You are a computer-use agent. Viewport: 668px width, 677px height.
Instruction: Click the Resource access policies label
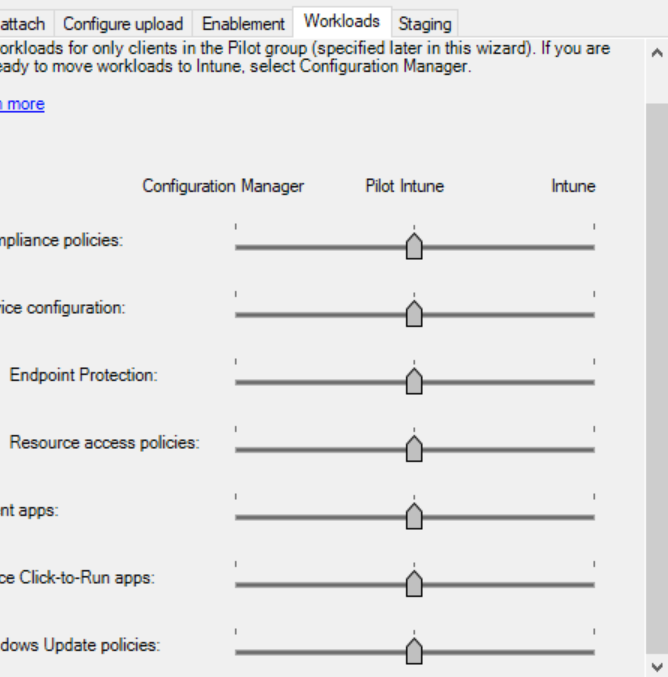(104, 443)
